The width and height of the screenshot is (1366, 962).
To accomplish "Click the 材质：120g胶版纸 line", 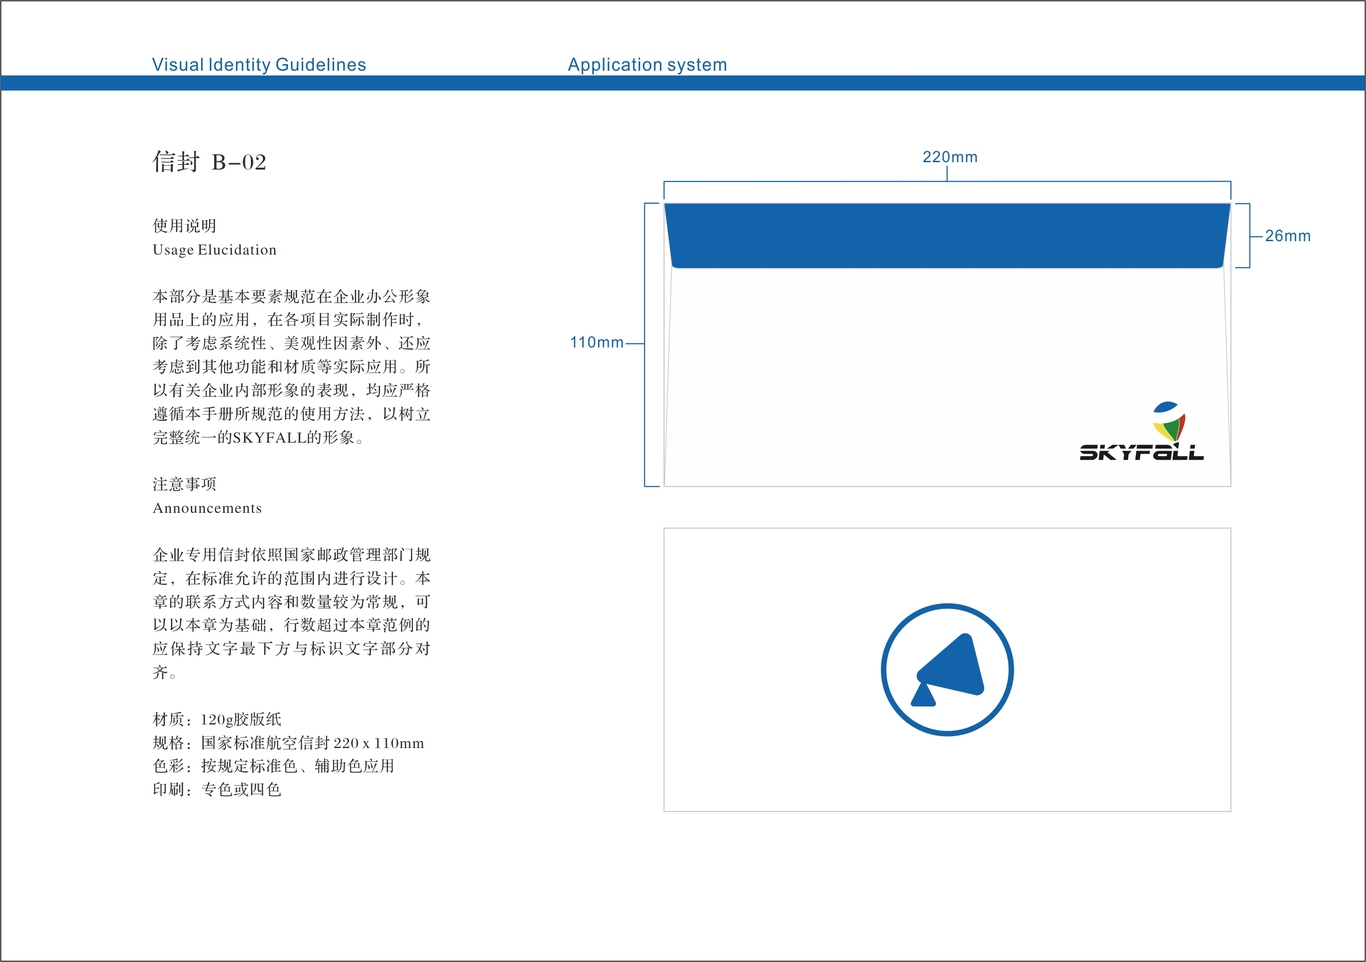I will (217, 719).
